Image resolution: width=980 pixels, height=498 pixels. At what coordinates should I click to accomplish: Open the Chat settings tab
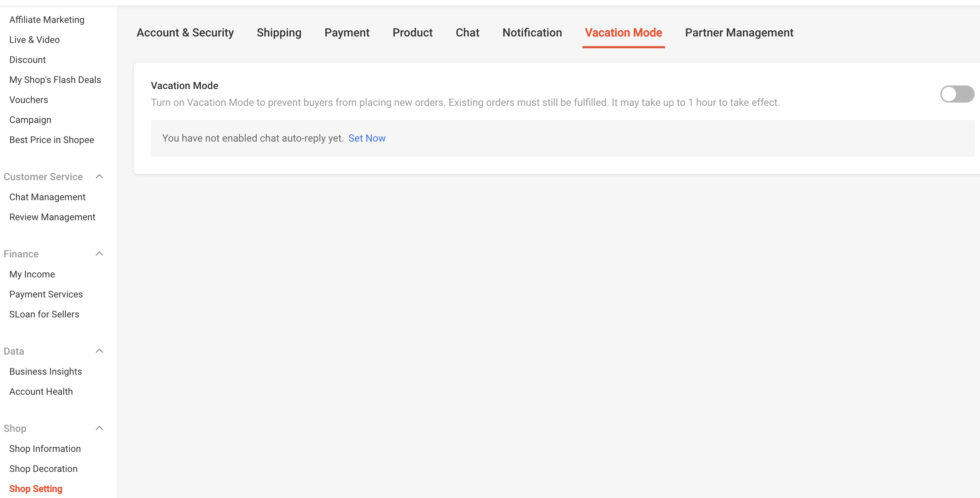(467, 33)
